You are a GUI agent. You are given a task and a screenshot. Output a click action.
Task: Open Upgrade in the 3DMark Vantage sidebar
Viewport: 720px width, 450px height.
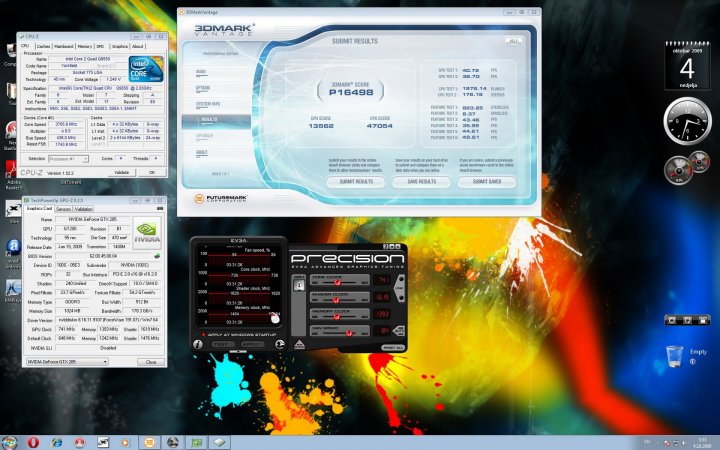(x=204, y=136)
